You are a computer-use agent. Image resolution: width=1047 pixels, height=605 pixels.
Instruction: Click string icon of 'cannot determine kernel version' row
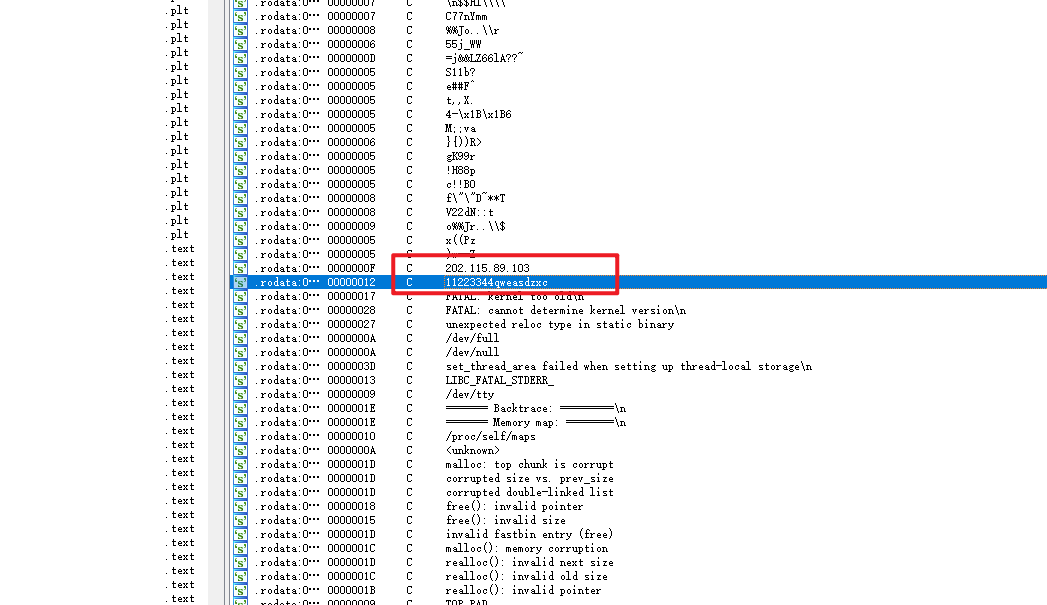[x=240, y=311]
